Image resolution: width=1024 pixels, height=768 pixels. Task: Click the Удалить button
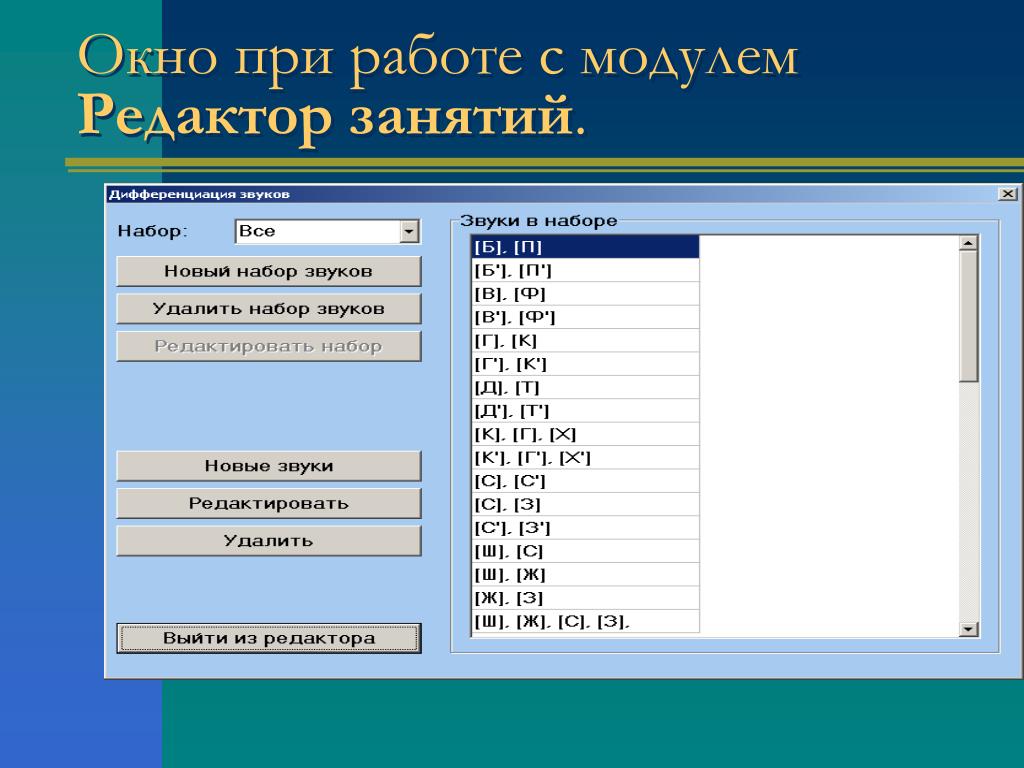point(268,541)
